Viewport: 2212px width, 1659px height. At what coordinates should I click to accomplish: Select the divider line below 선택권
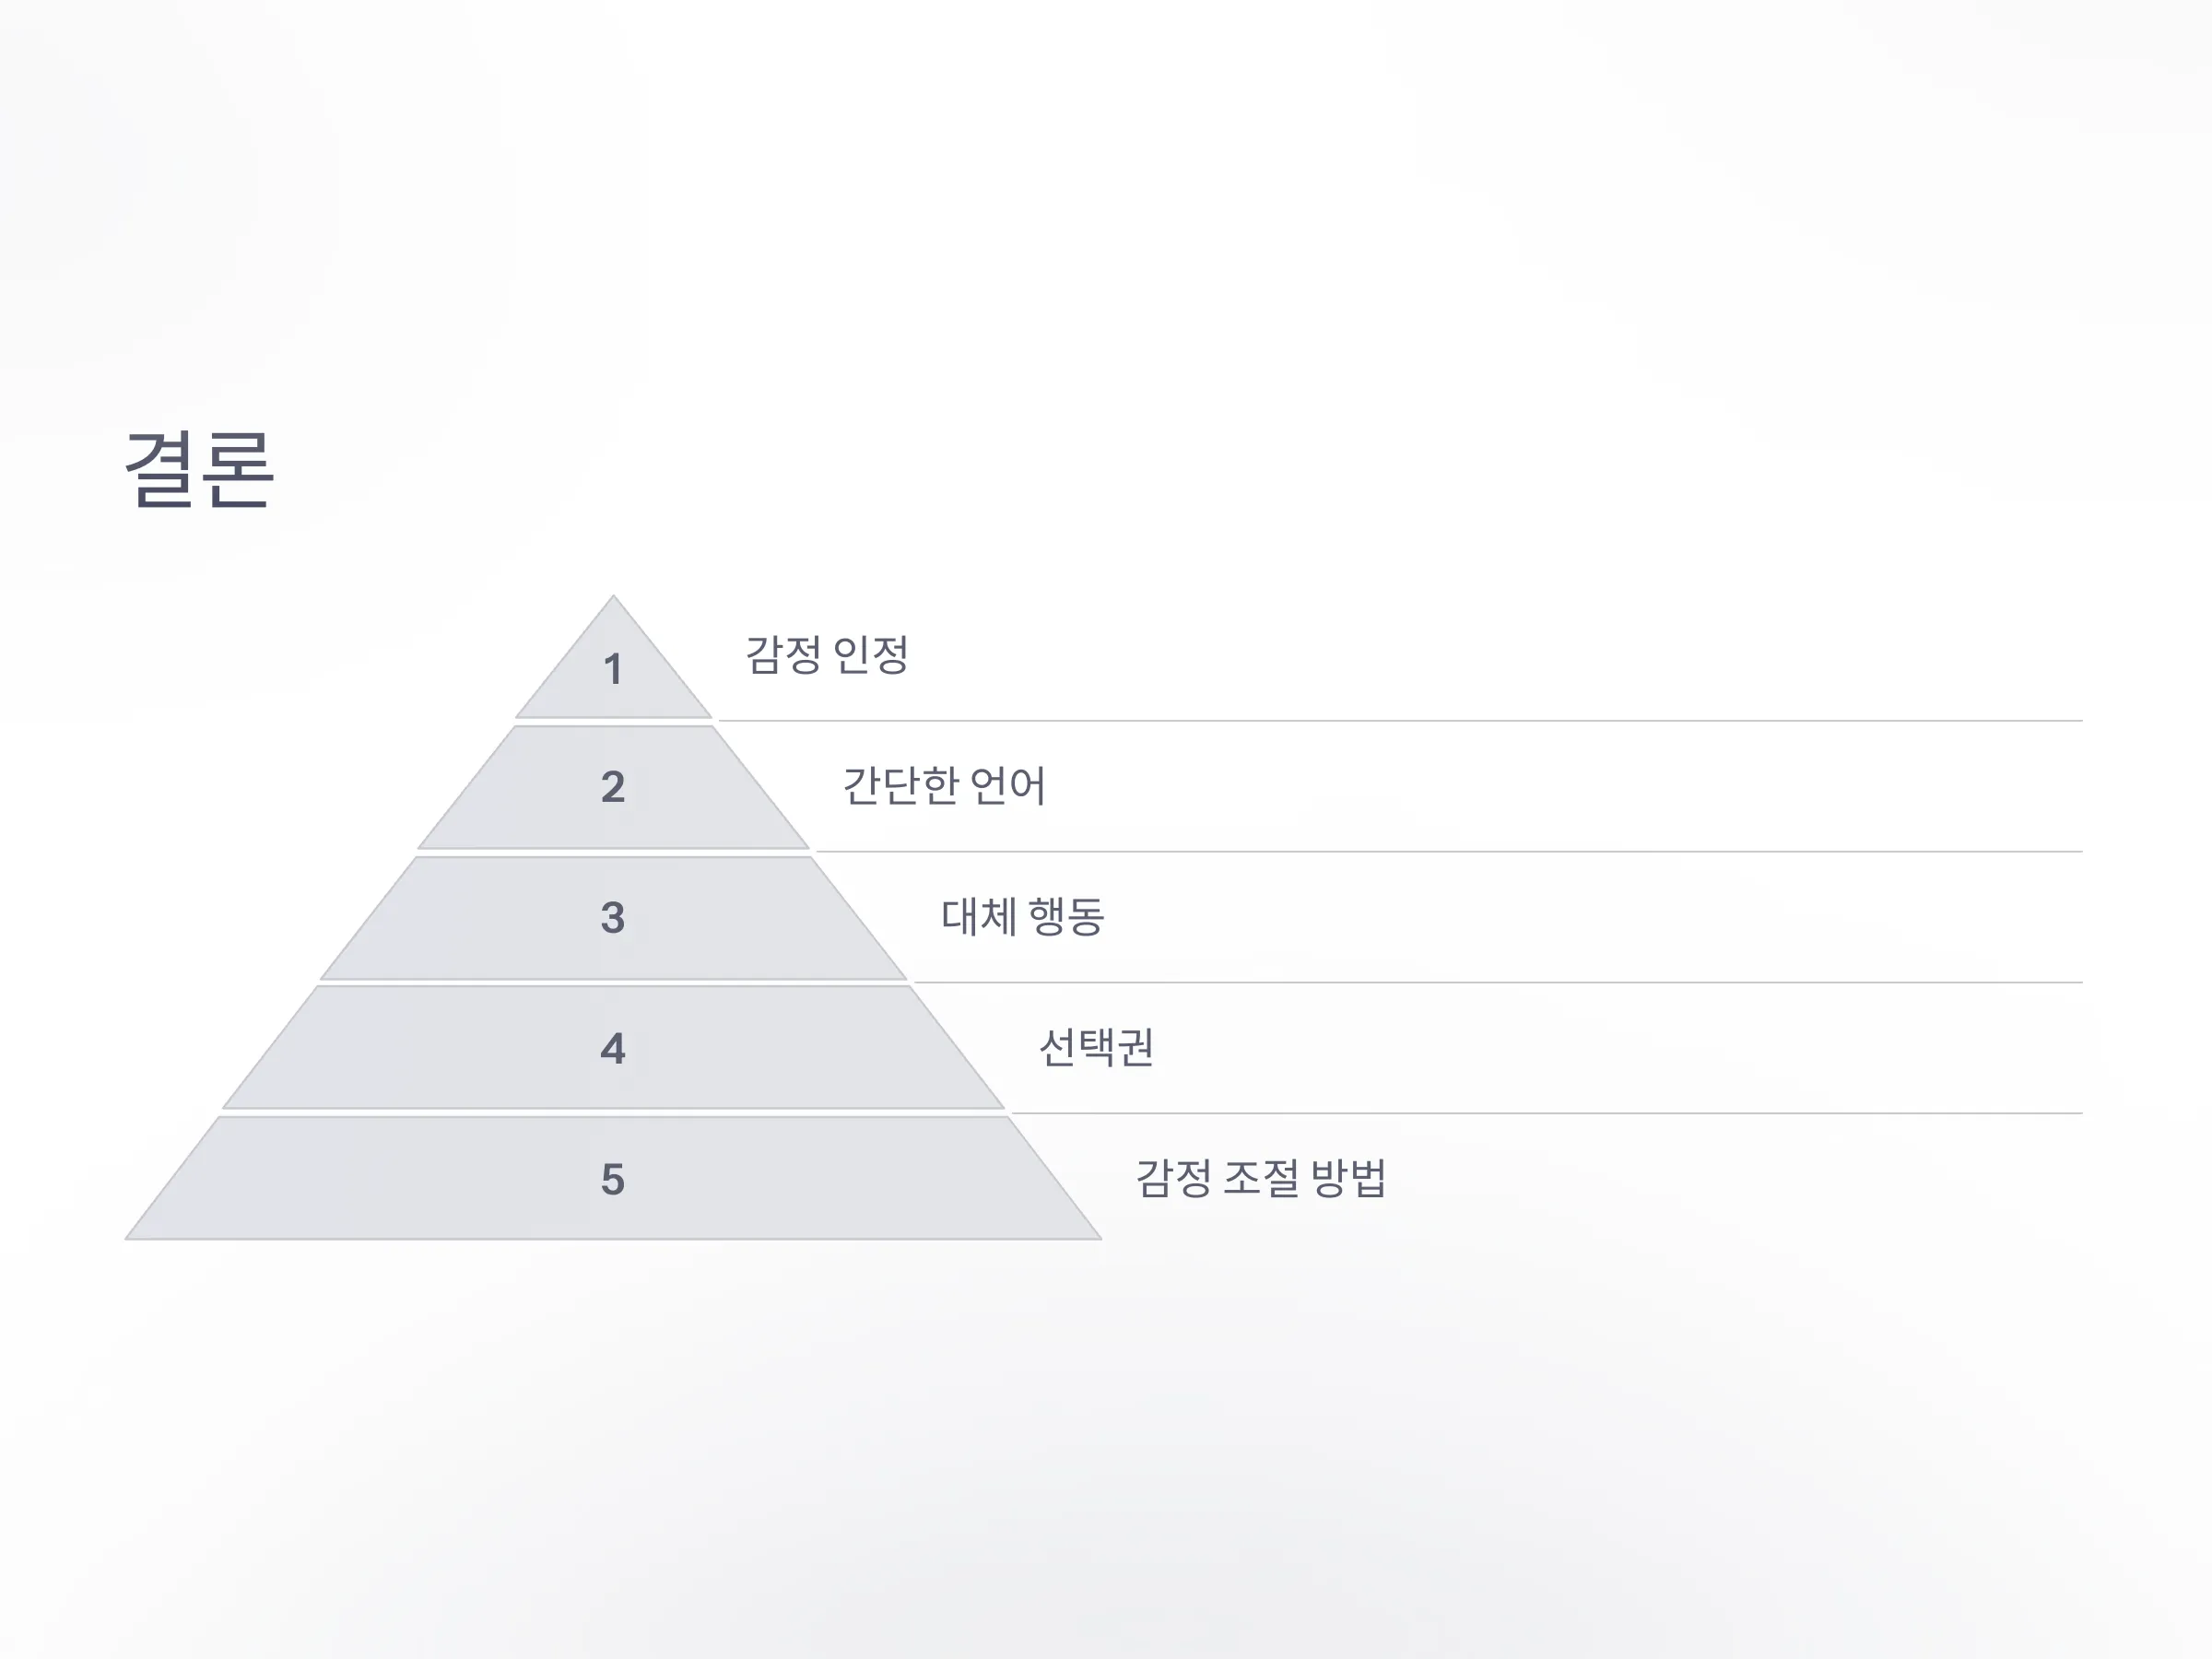tap(1547, 1113)
